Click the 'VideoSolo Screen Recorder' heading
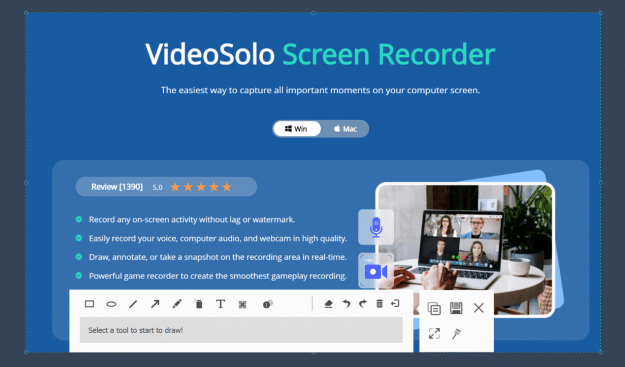Screen dimensions: 625x367 coord(320,54)
